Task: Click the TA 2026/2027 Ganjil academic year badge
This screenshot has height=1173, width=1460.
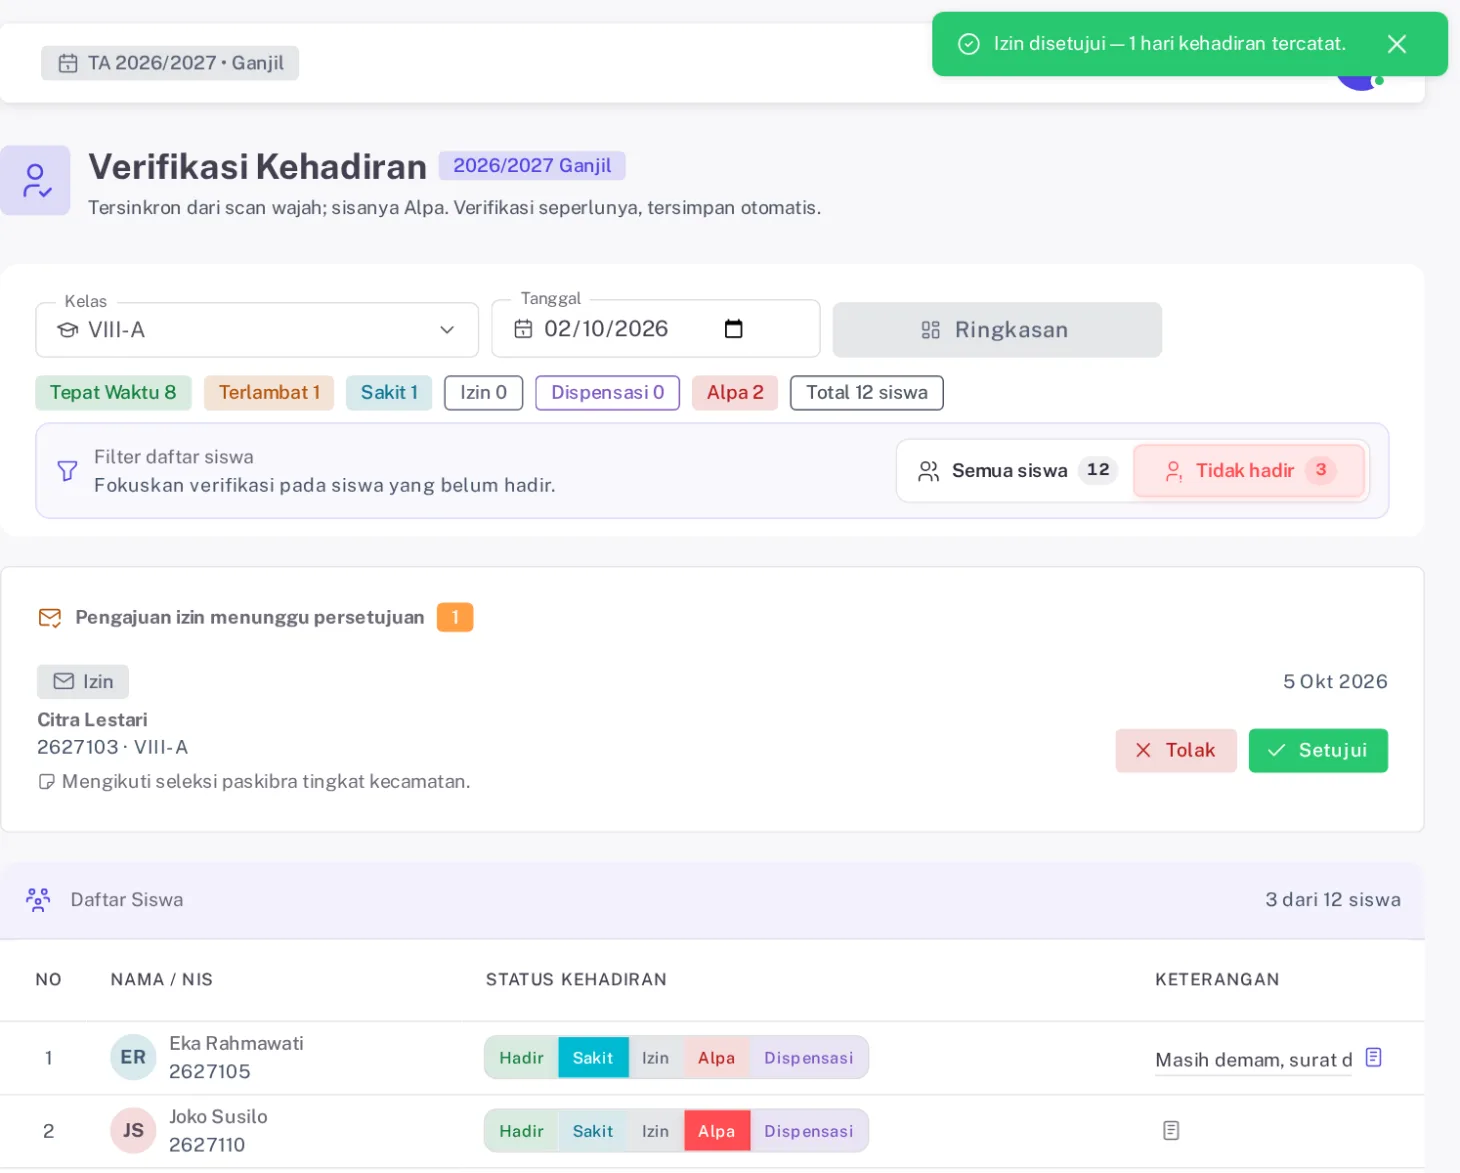Action: [170, 63]
